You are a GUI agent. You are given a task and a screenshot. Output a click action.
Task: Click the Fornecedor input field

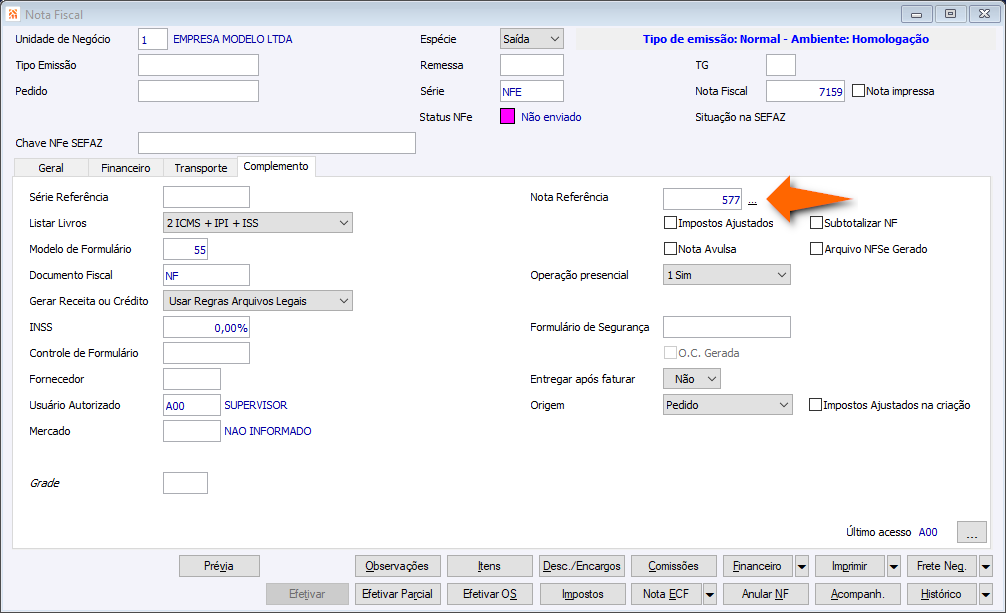pos(191,379)
